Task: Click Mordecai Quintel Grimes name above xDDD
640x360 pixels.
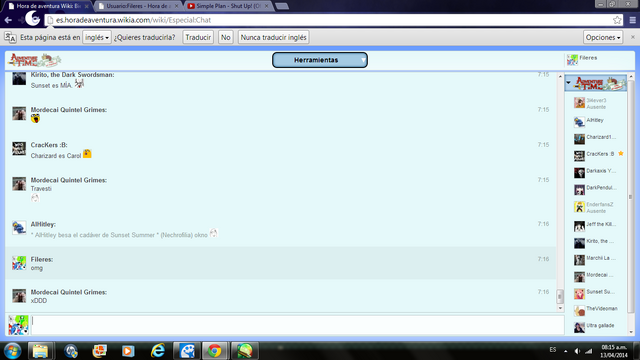Action: 69,292
